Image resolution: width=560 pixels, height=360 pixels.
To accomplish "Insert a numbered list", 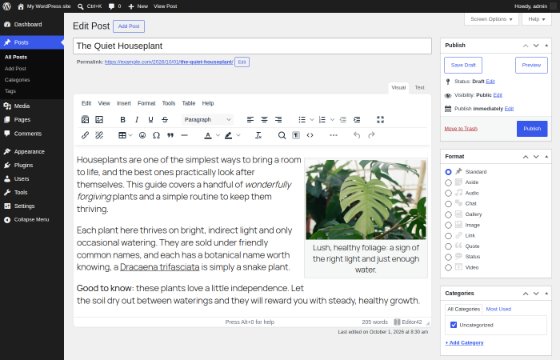I will pos(322,120).
